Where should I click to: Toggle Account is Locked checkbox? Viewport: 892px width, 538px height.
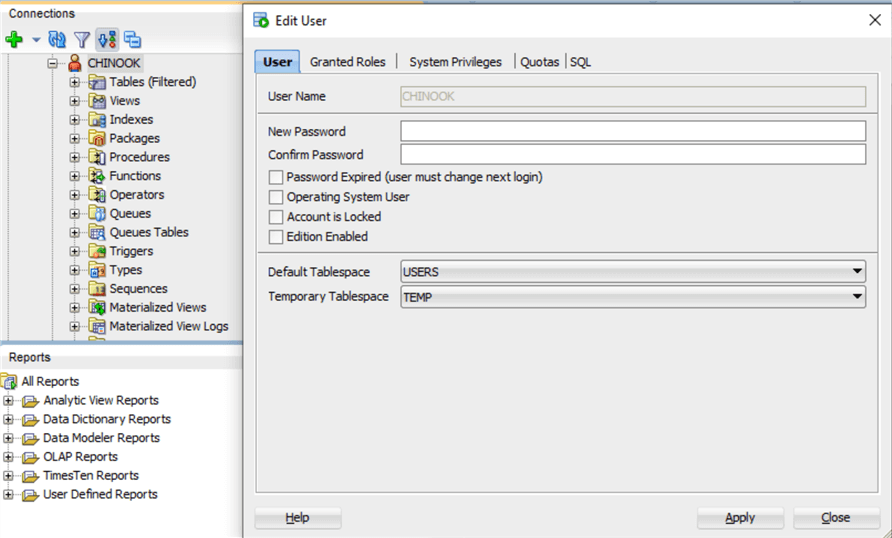[276, 217]
